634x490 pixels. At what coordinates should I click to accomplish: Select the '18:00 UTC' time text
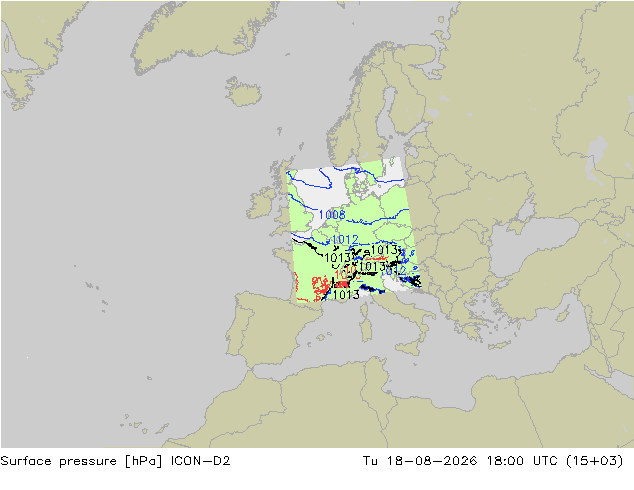tap(522, 460)
